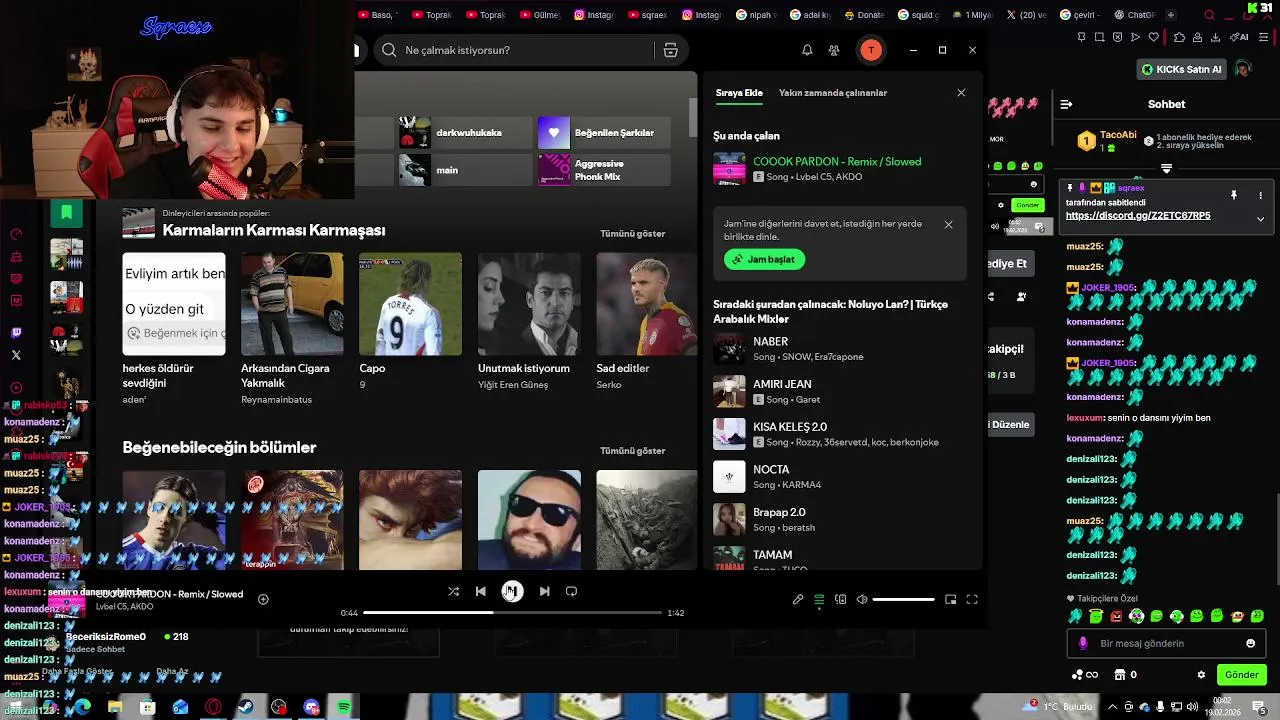The width and height of the screenshot is (1280, 720).
Task: Open the gift shop icon in chat
Action: click(1120, 675)
